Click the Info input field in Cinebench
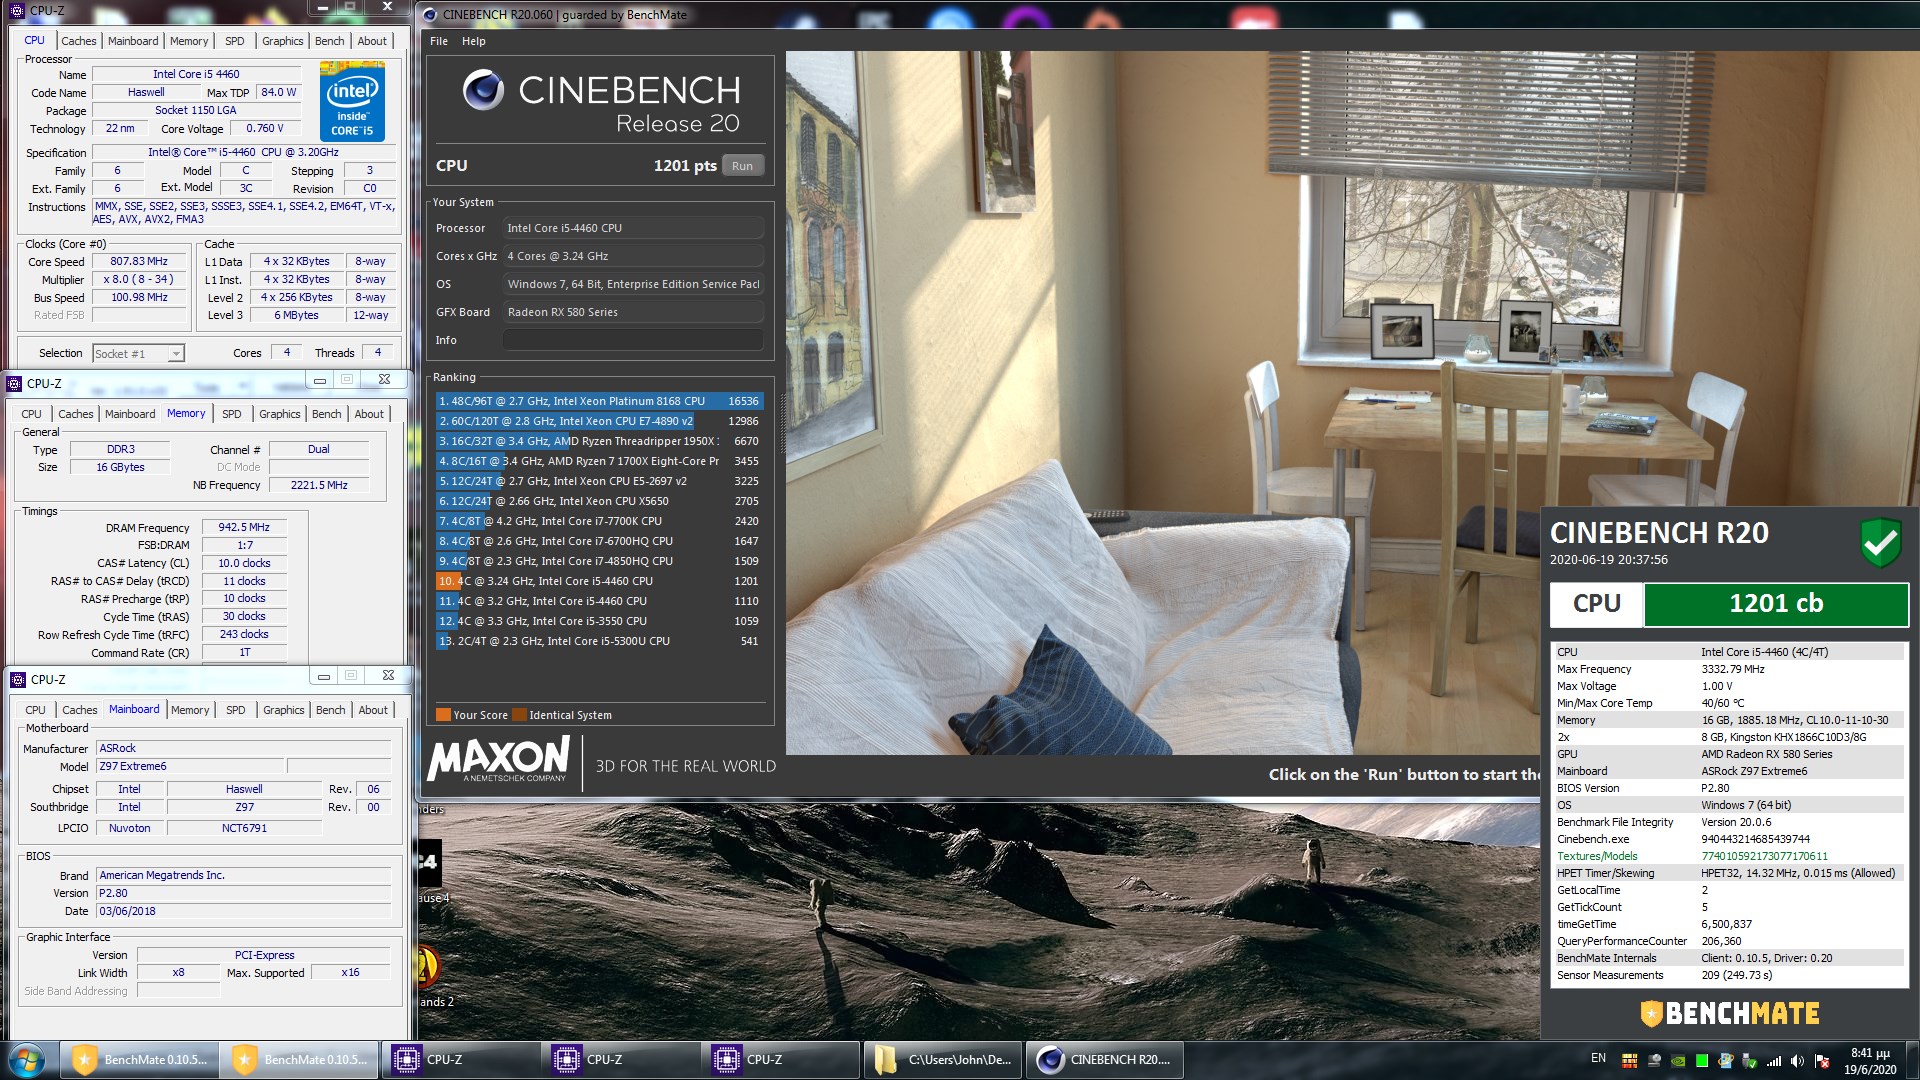 [633, 340]
